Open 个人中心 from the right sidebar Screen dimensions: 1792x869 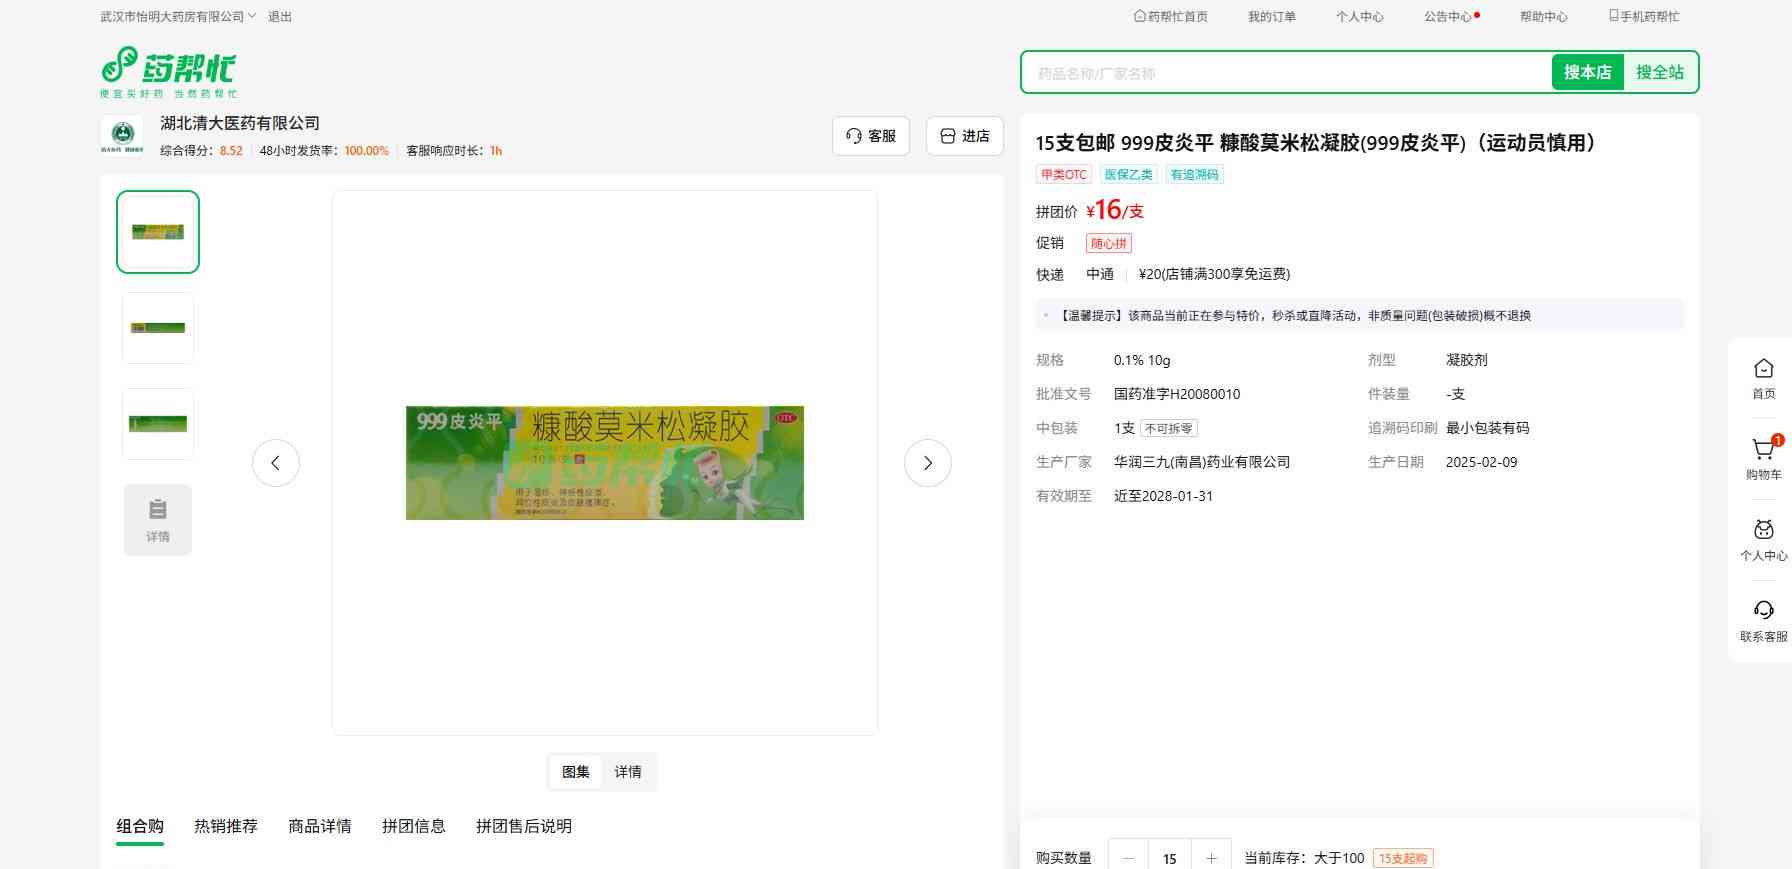coord(1763,540)
